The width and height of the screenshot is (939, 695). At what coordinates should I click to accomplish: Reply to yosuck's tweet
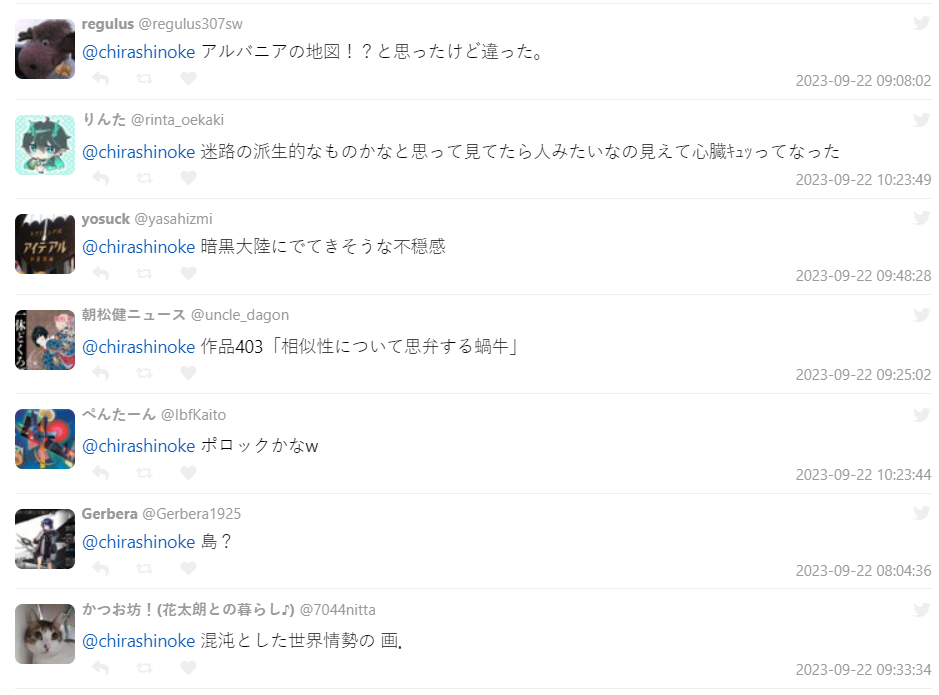click(101, 274)
